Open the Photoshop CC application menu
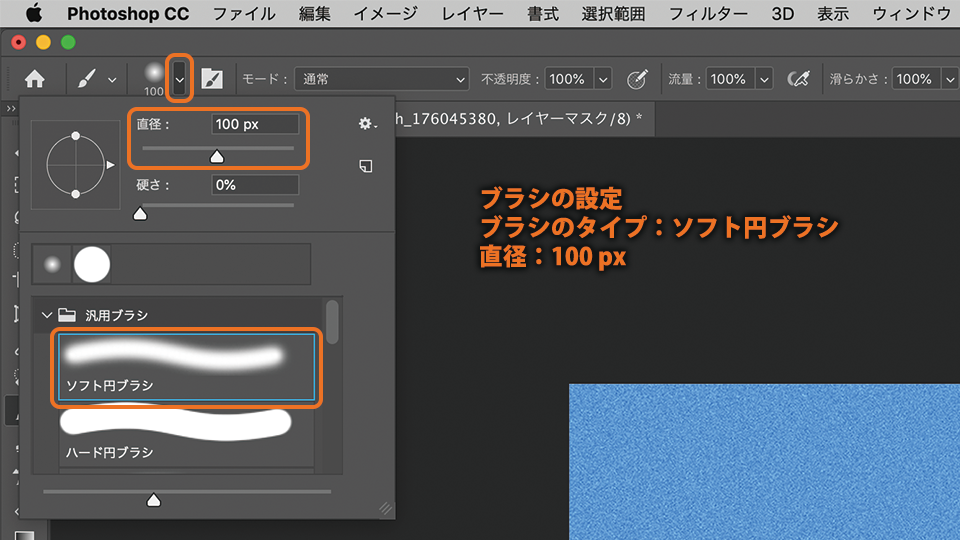Image resolution: width=960 pixels, height=540 pixels. [x=128, y=13]
